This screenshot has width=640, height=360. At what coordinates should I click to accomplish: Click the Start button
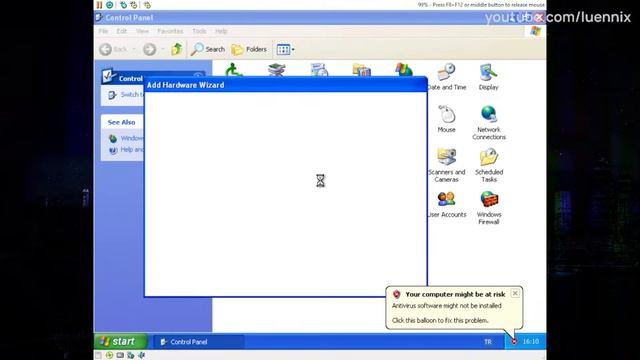pos(120,341)
